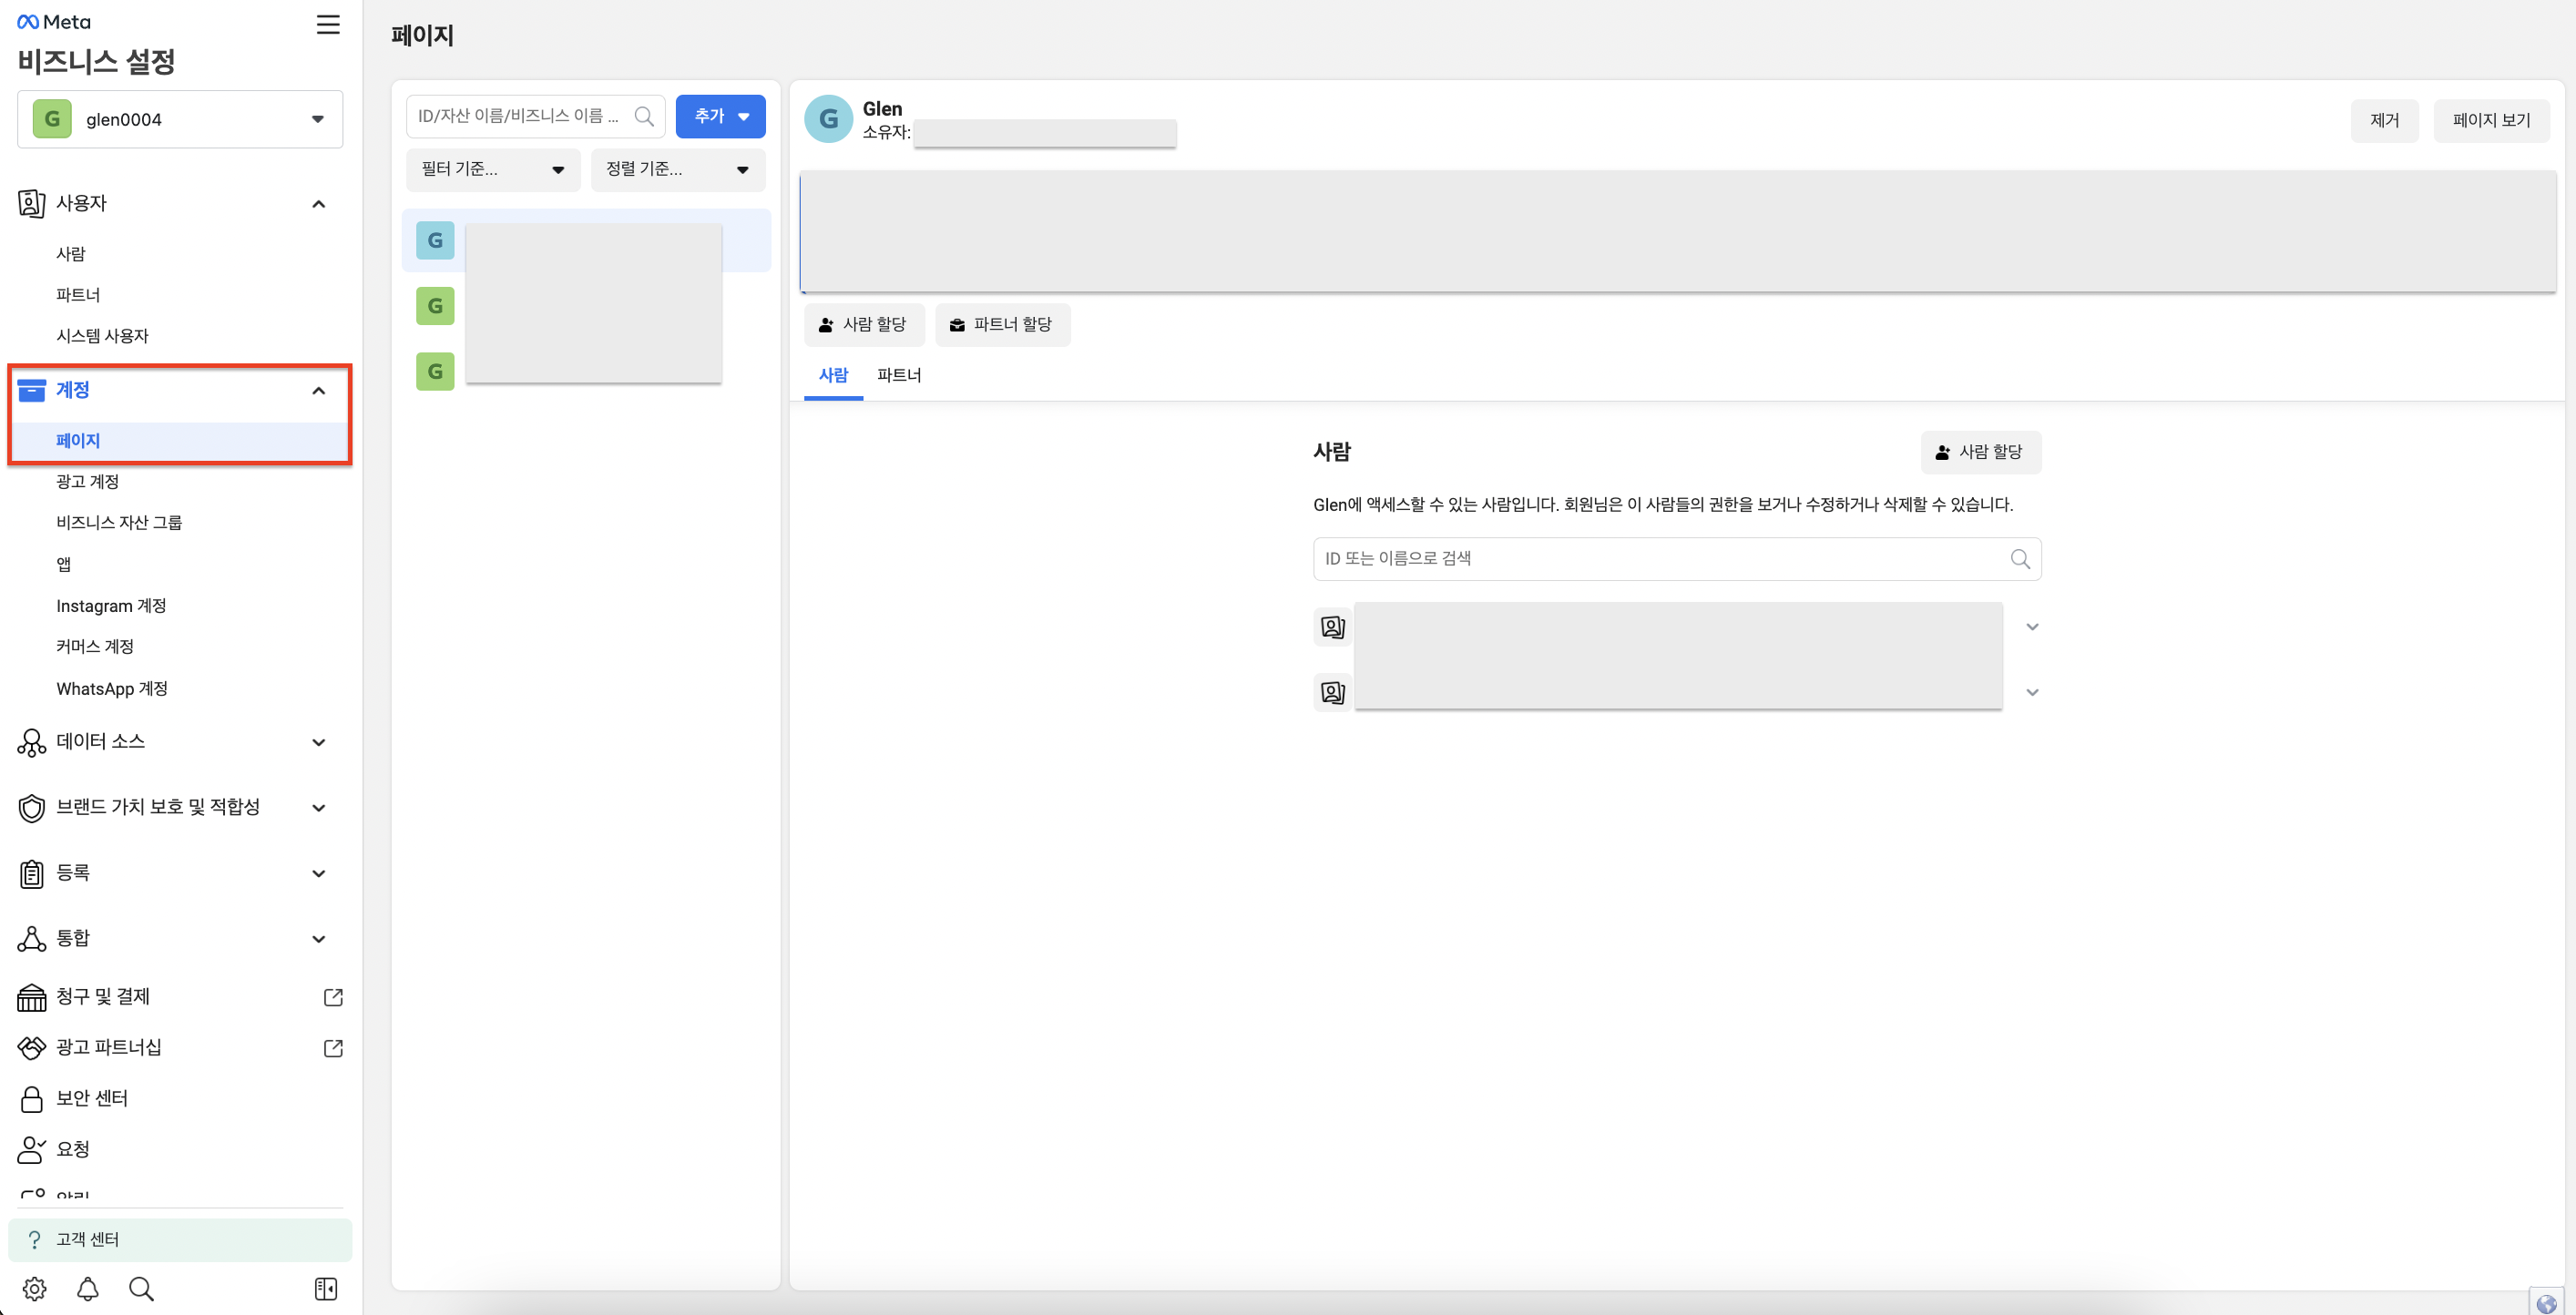Open the glen0004 business account dropdown
2576x1315 pixels.
(x=180, y=119)
